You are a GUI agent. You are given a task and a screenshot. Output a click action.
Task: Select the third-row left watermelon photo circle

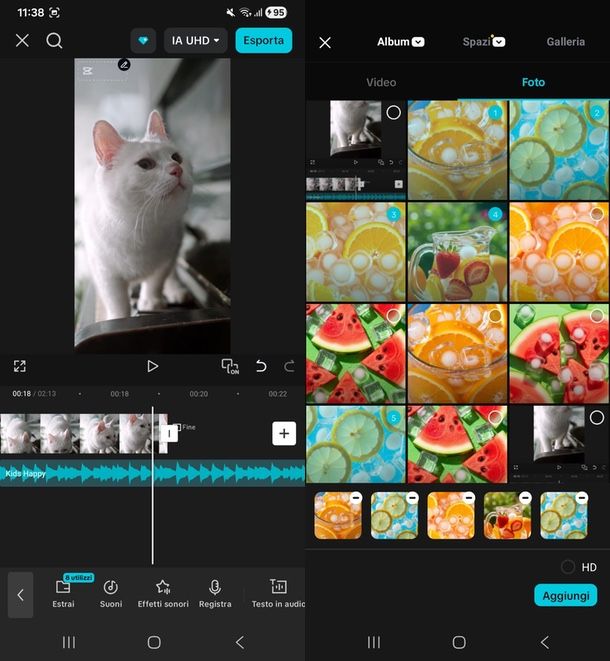click(x=393, y=316)
